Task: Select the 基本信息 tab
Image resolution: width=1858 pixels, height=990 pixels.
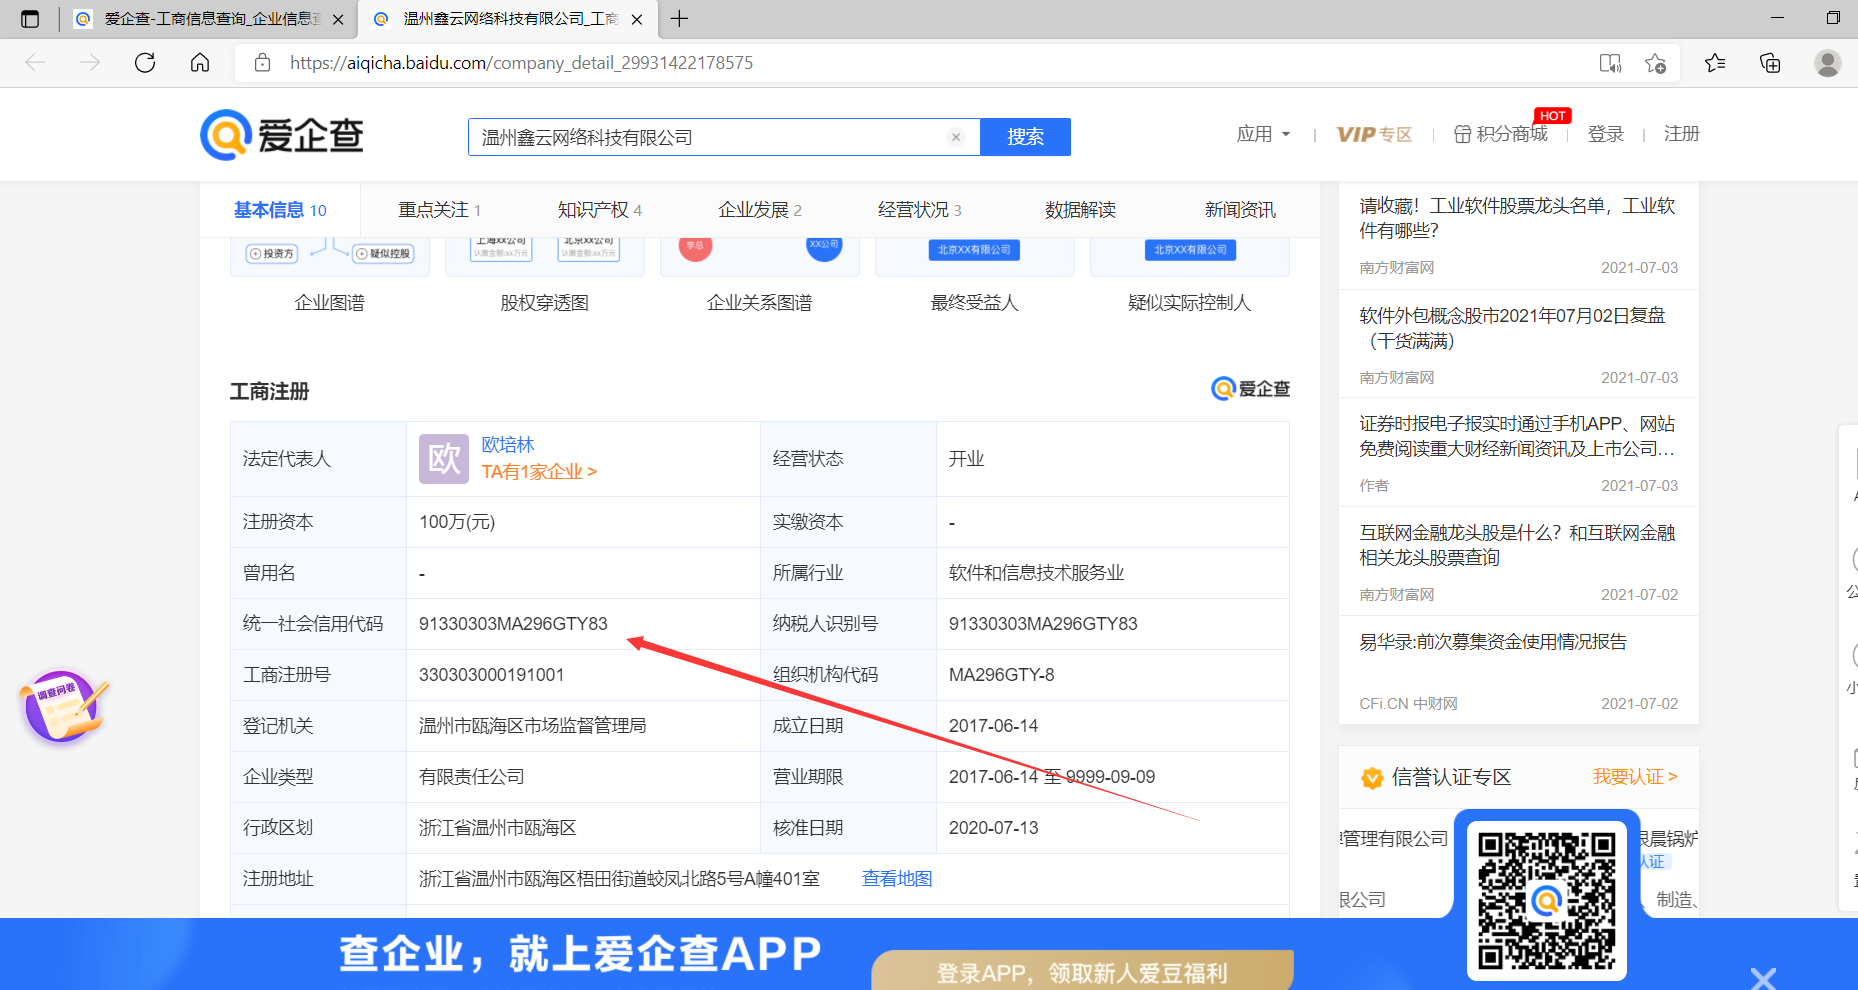Action: coord(280,210)
